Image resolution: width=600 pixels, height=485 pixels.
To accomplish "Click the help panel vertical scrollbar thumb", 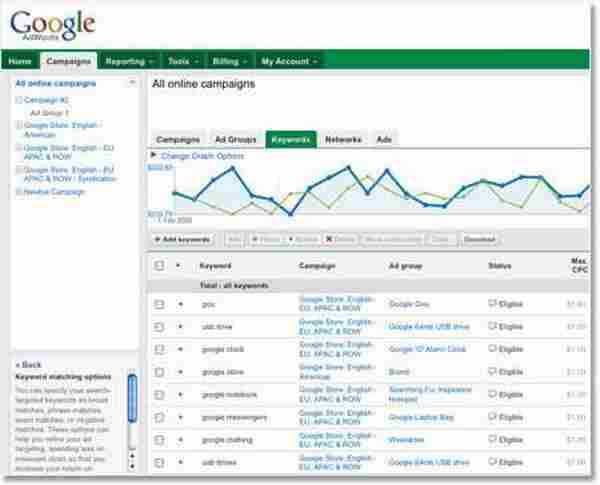I will coord(132,399).
